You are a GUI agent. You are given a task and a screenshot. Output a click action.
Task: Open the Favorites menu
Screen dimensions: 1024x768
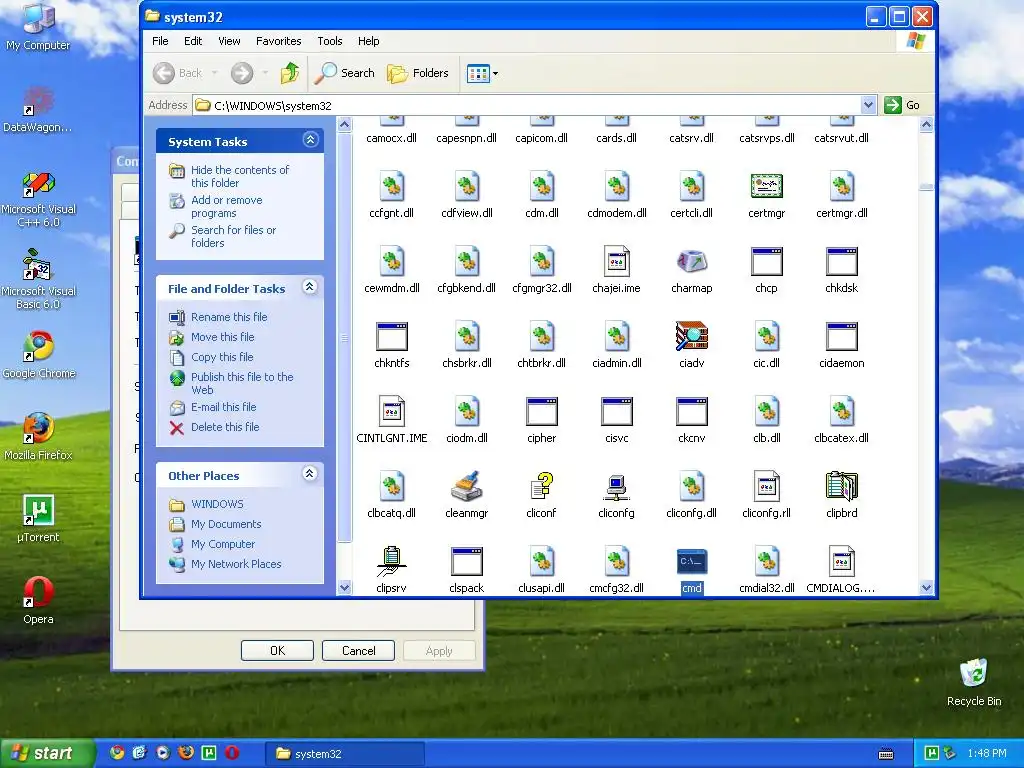click(x=279, y=41)
